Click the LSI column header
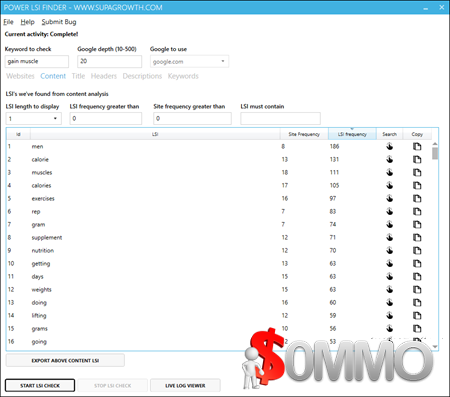Image resolution: width=450 pixels, height=397 pixels. click(x=155, y=134)
